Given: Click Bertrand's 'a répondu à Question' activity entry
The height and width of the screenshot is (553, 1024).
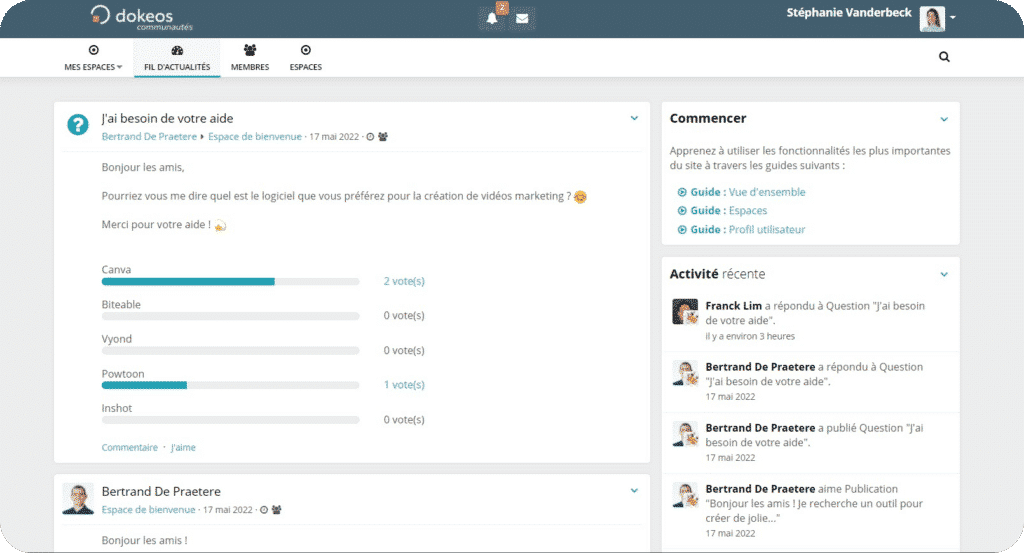Looking at the screenshot, I should tap(810, 381).
